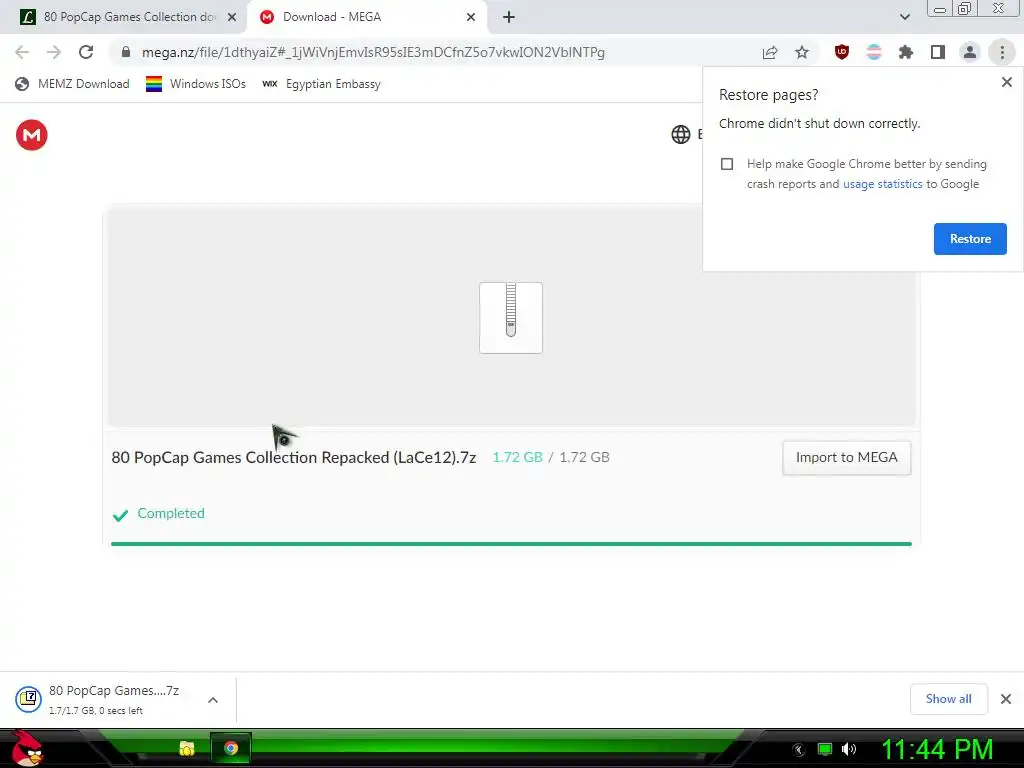Follow the usage statistics link

[x=882, y=184]
